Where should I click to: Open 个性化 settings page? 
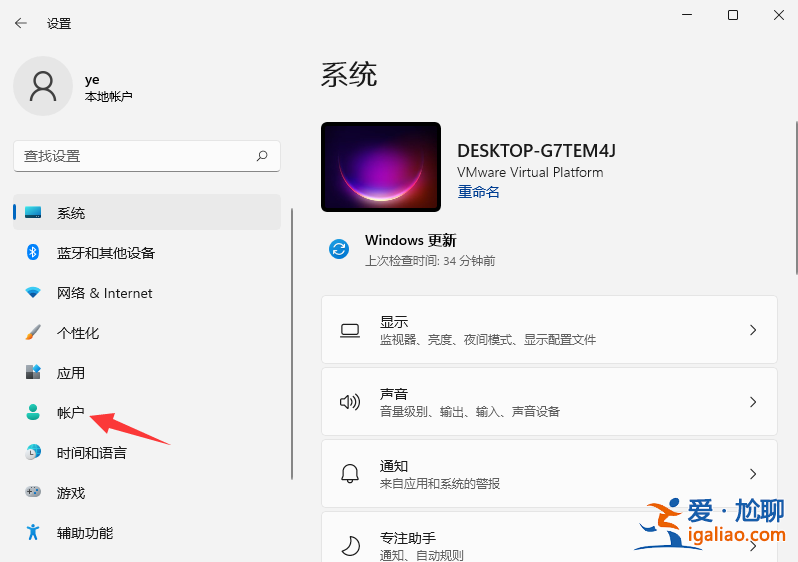(x=147, y=332)
